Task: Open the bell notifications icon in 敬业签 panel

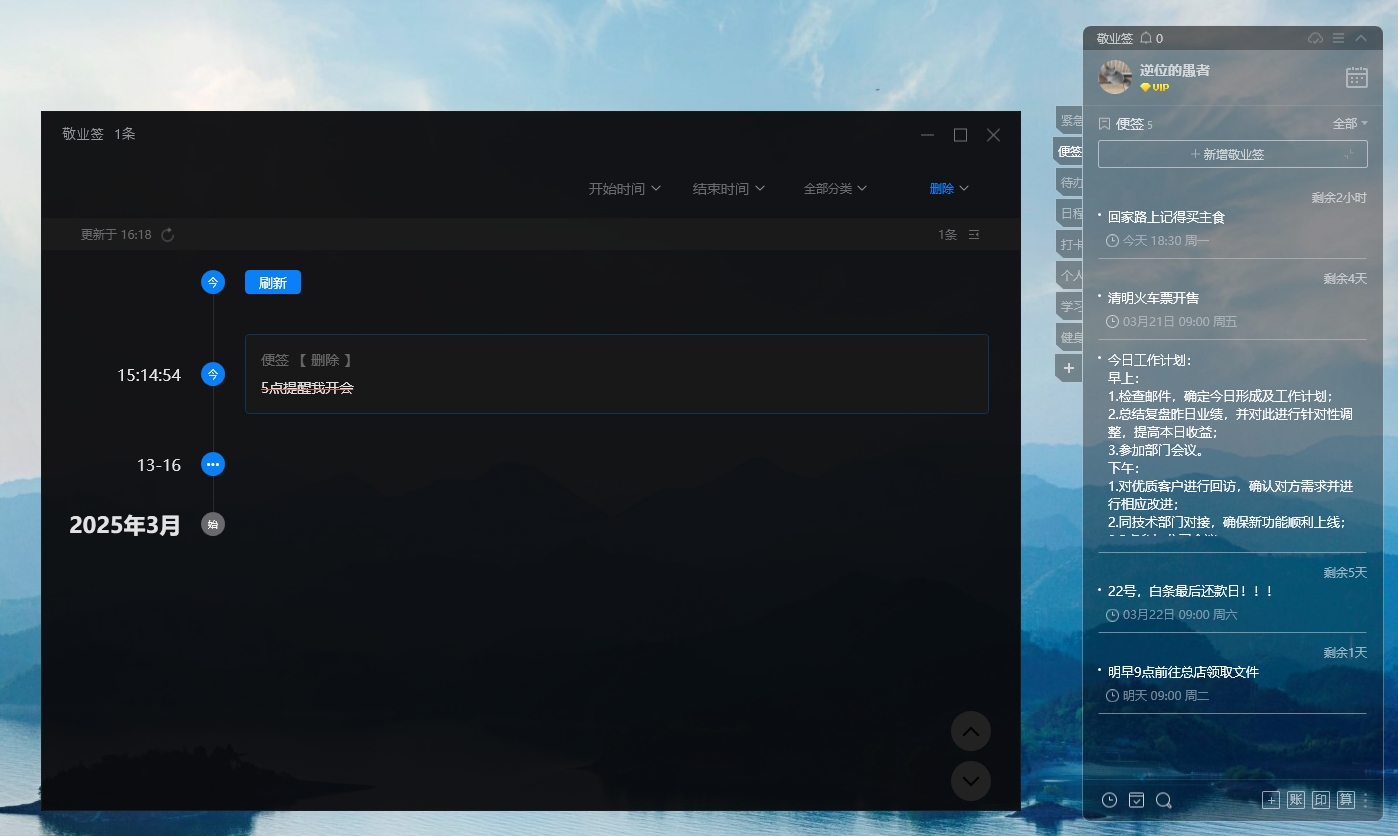Action: coord(1146,38)
